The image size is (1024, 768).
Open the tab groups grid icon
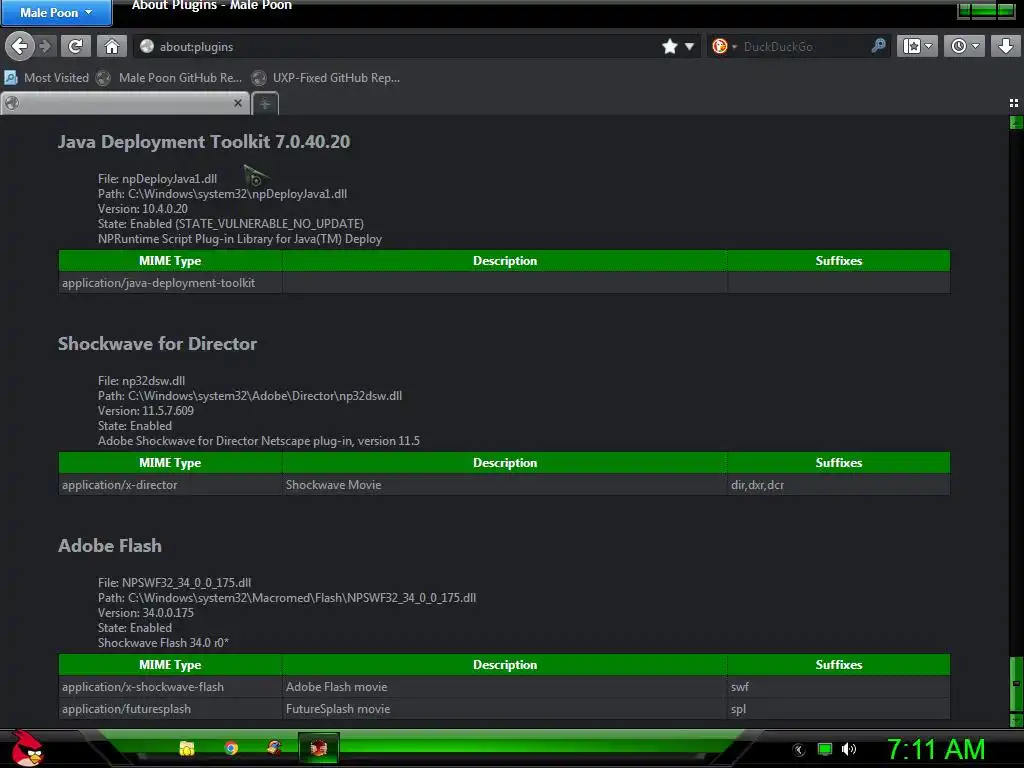click(x=1014, y=103)
